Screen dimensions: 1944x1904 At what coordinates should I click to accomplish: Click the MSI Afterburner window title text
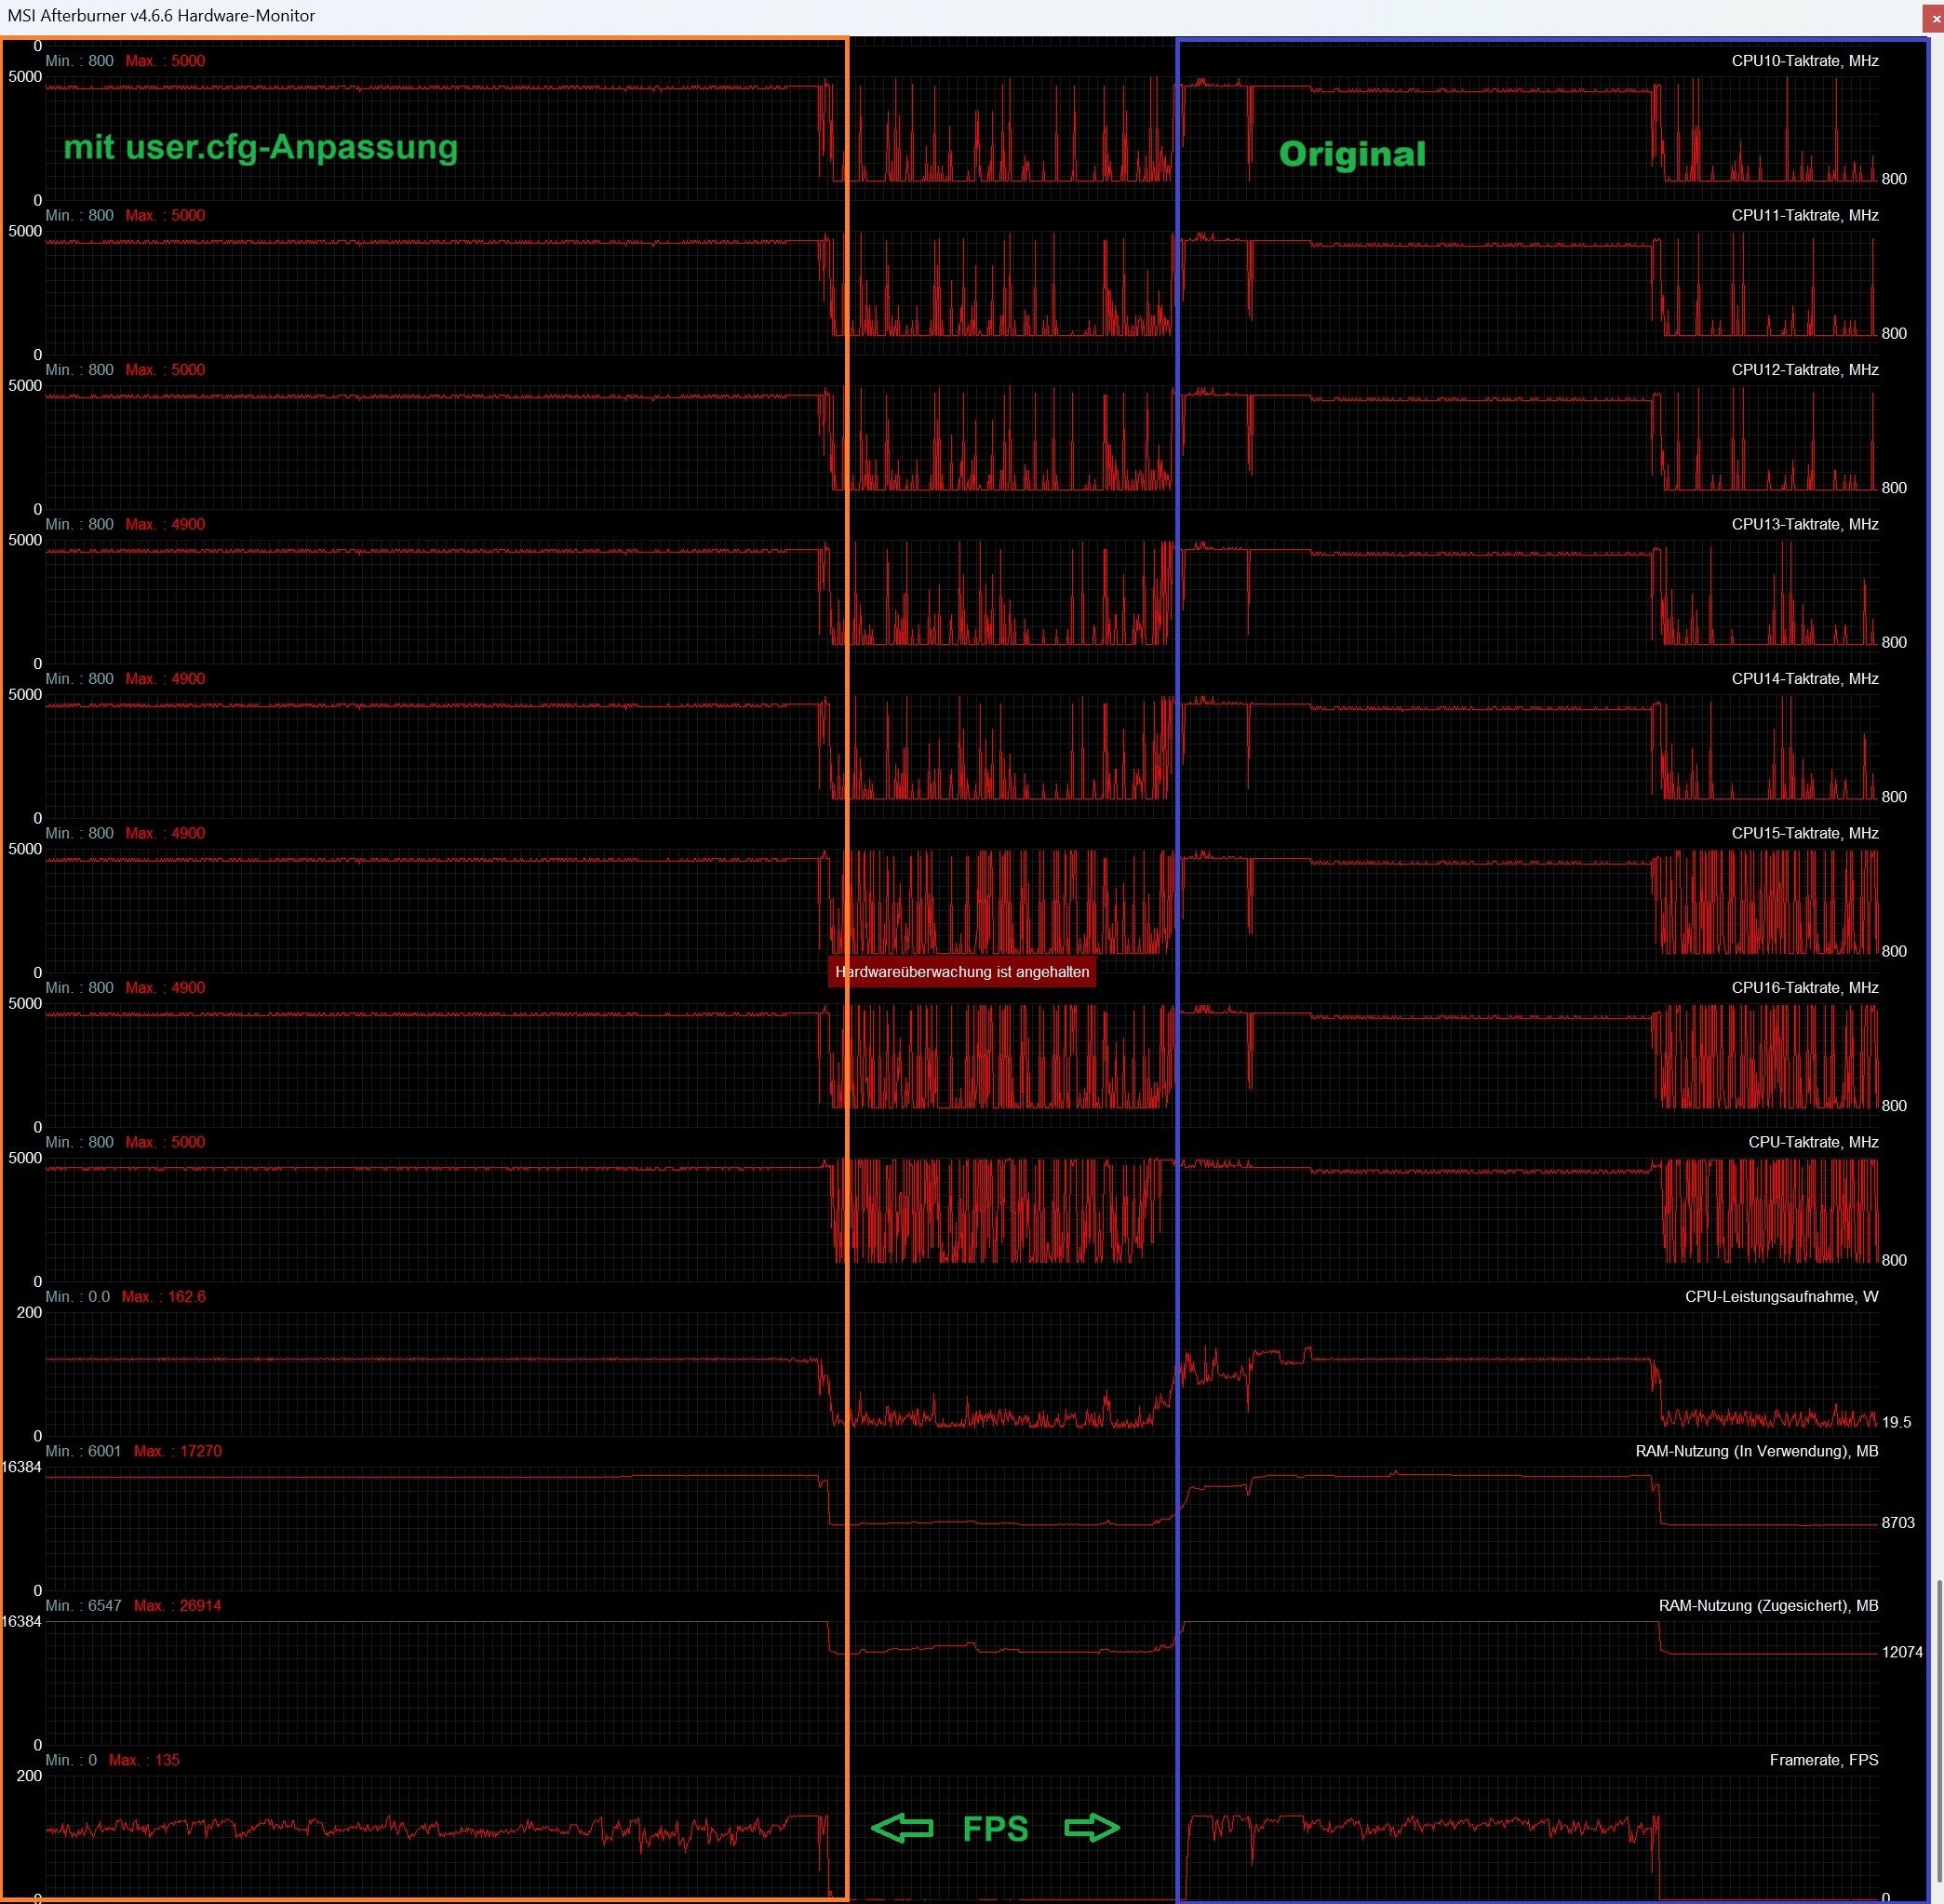(161, 16)
